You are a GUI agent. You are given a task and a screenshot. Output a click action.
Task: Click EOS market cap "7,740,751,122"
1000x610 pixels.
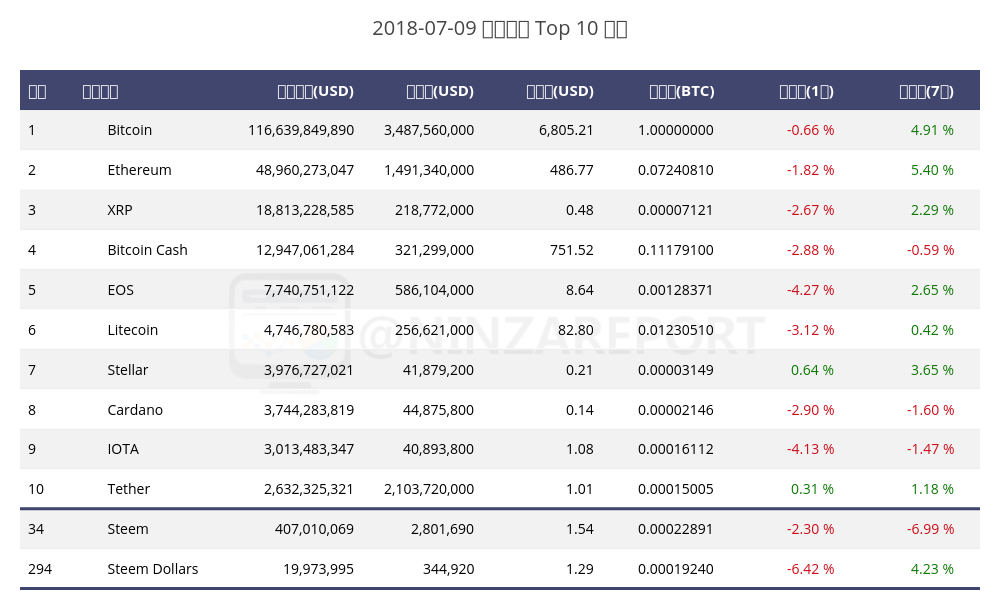click(x=309, y=290)
